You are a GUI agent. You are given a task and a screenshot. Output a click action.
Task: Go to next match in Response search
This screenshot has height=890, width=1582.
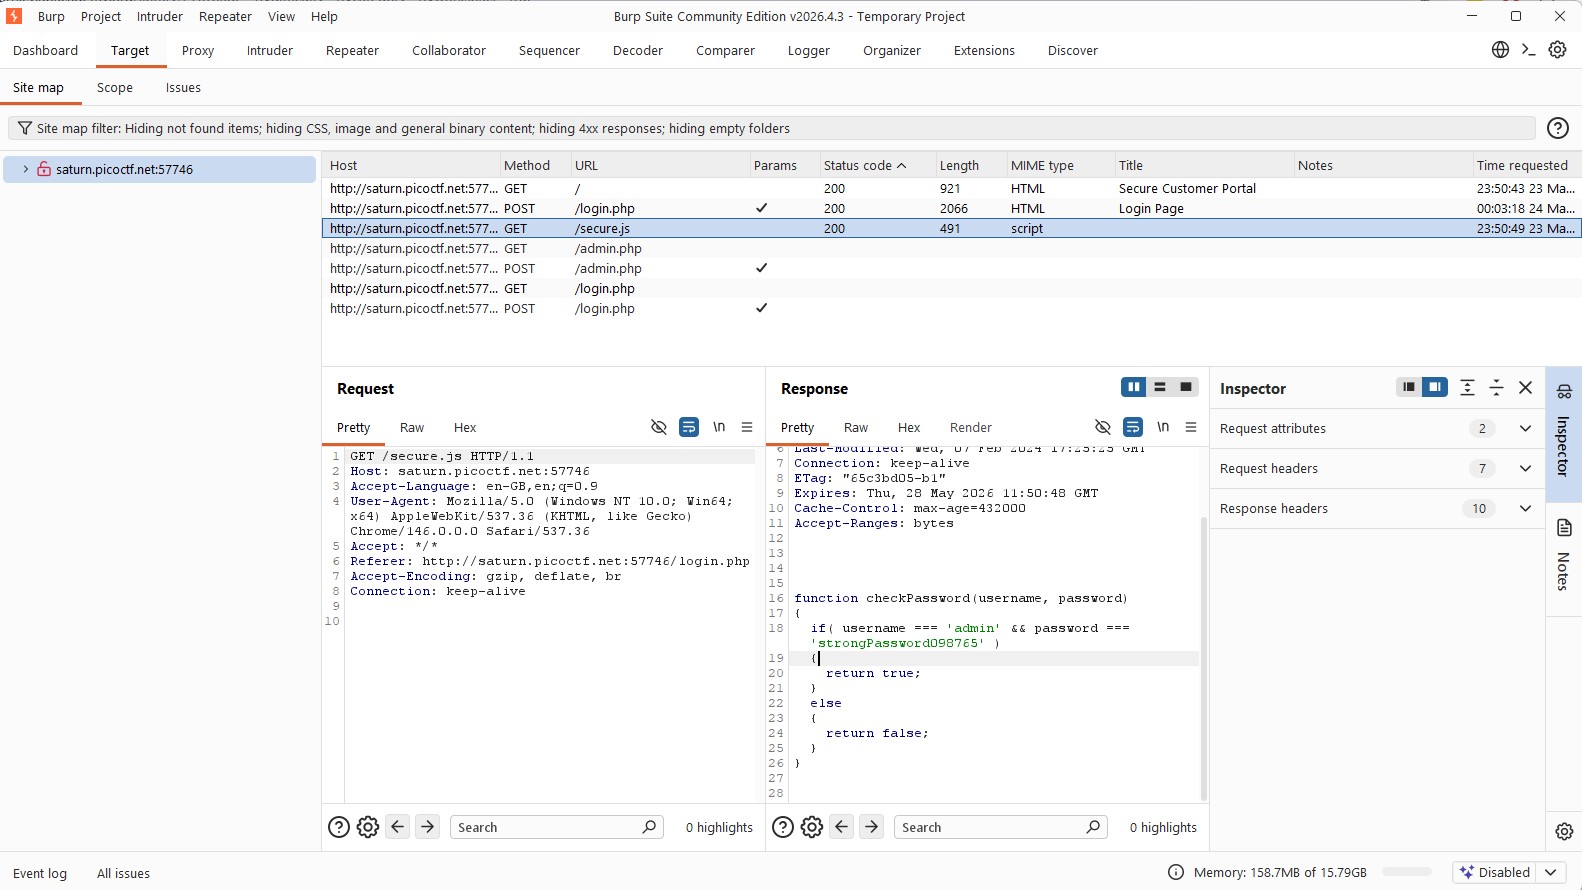[x=872, y=826]
